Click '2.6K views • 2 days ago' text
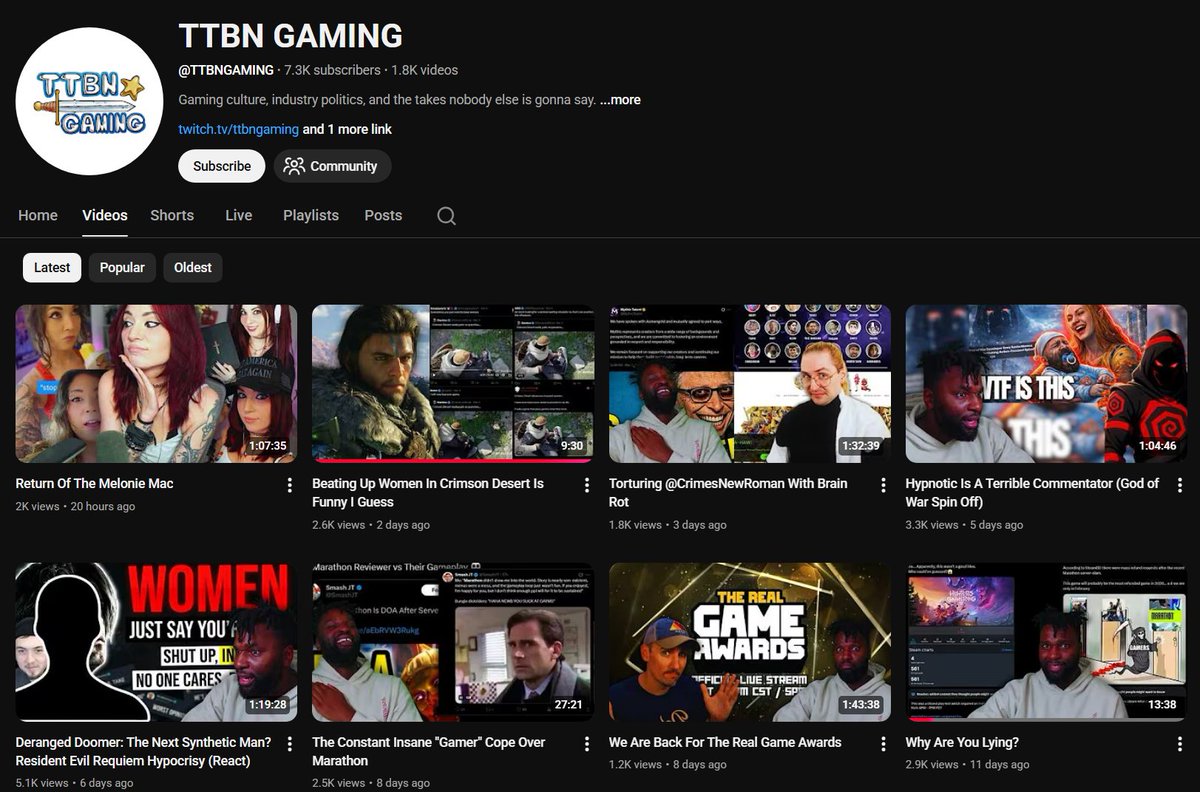The image size is (1200, 792). coord(371,525)
